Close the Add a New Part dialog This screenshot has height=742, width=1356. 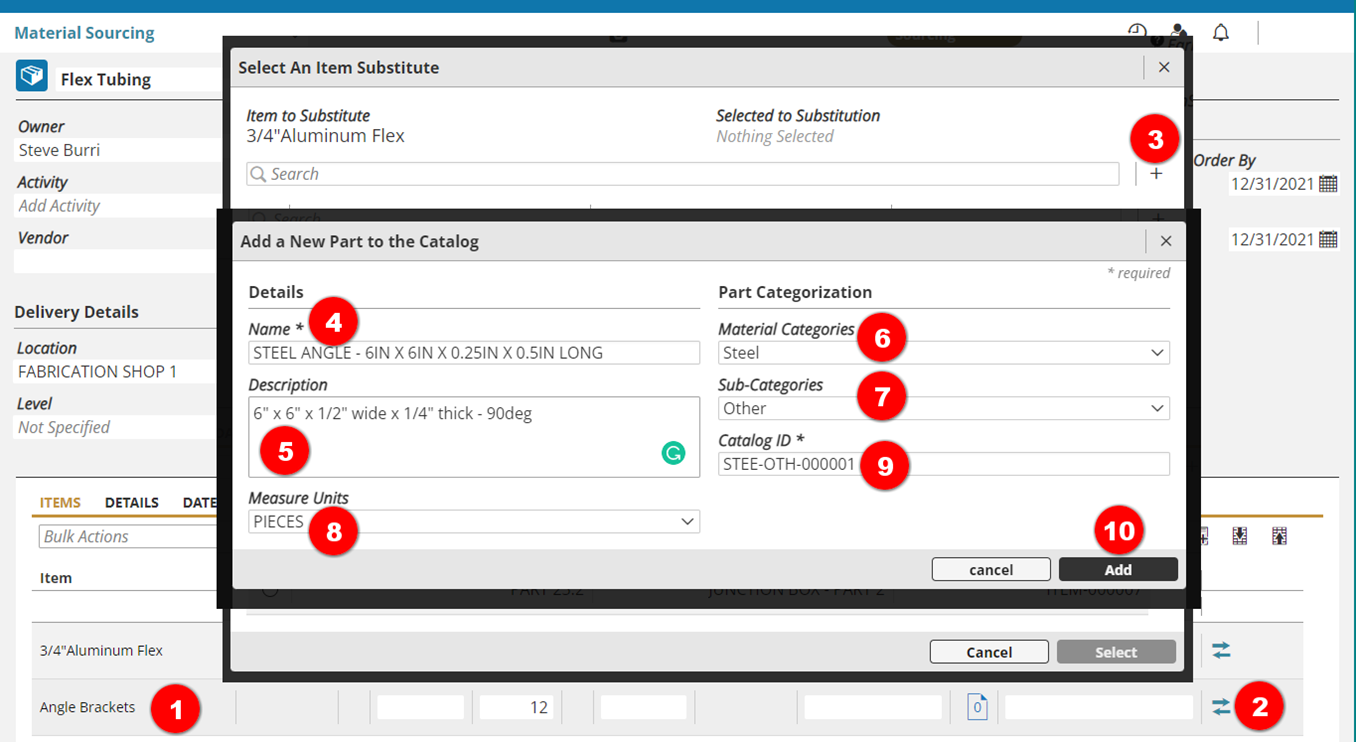coord(1165,241)
